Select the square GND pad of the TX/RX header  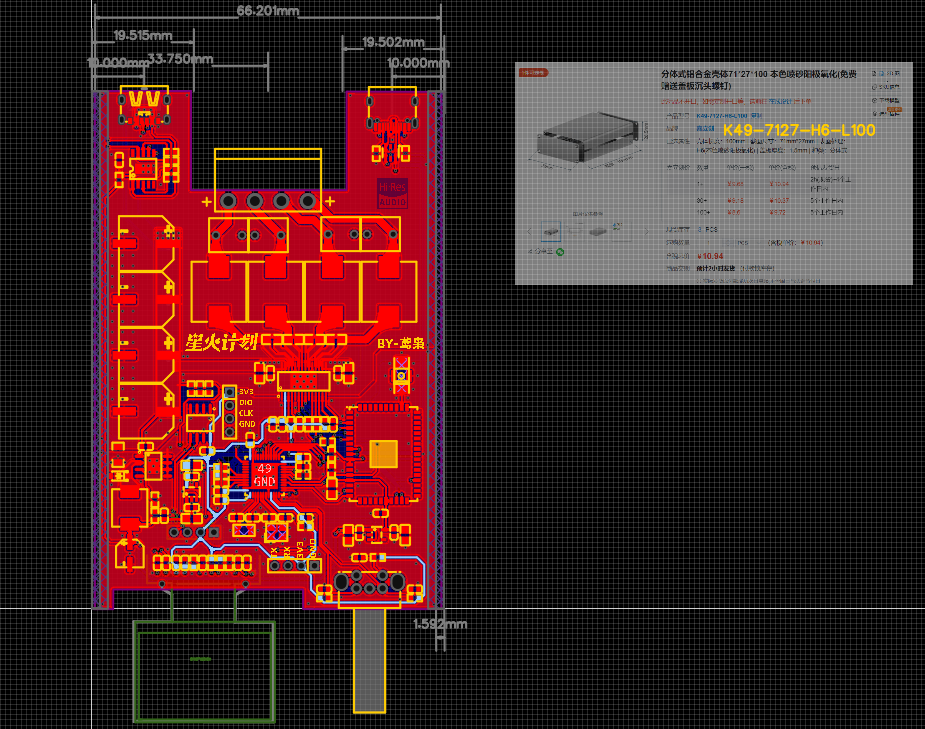[314, 566]
